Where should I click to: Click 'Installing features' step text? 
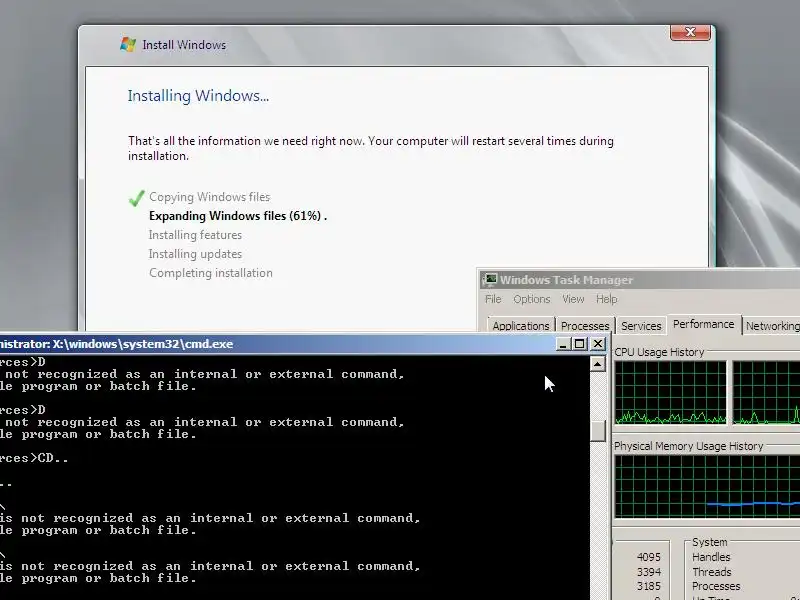point(195,235)
